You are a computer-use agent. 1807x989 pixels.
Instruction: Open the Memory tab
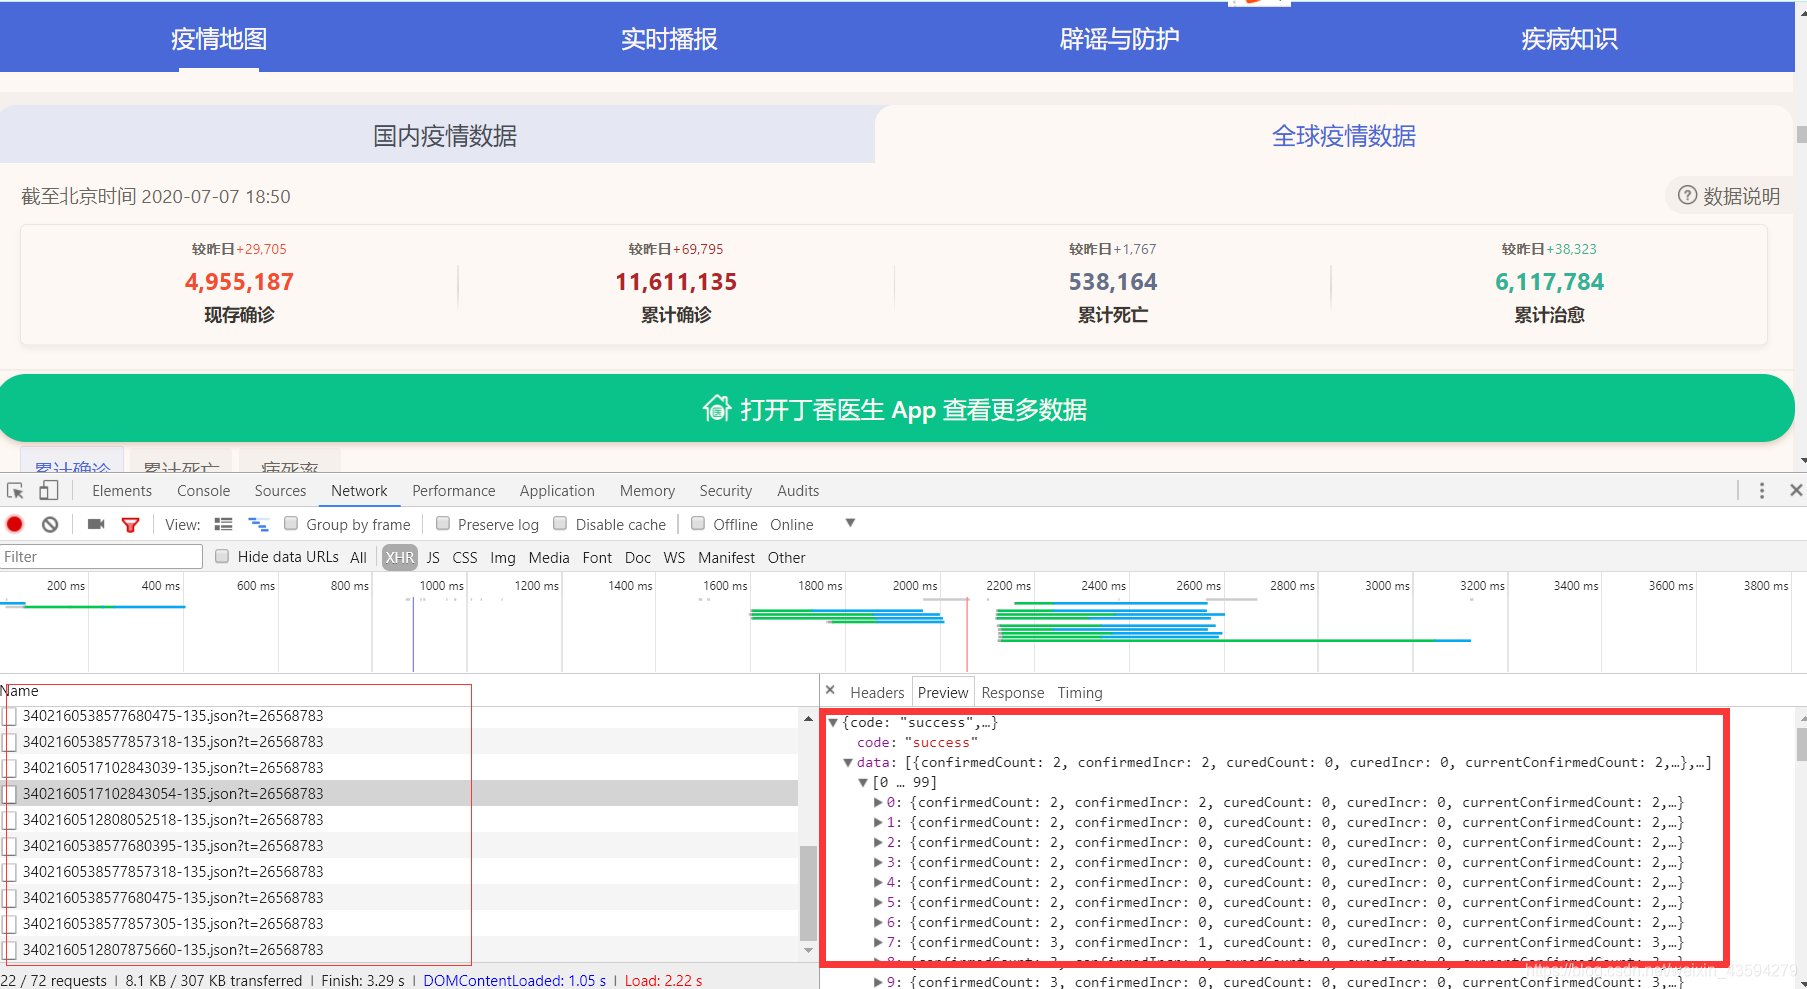pos(647,491)
